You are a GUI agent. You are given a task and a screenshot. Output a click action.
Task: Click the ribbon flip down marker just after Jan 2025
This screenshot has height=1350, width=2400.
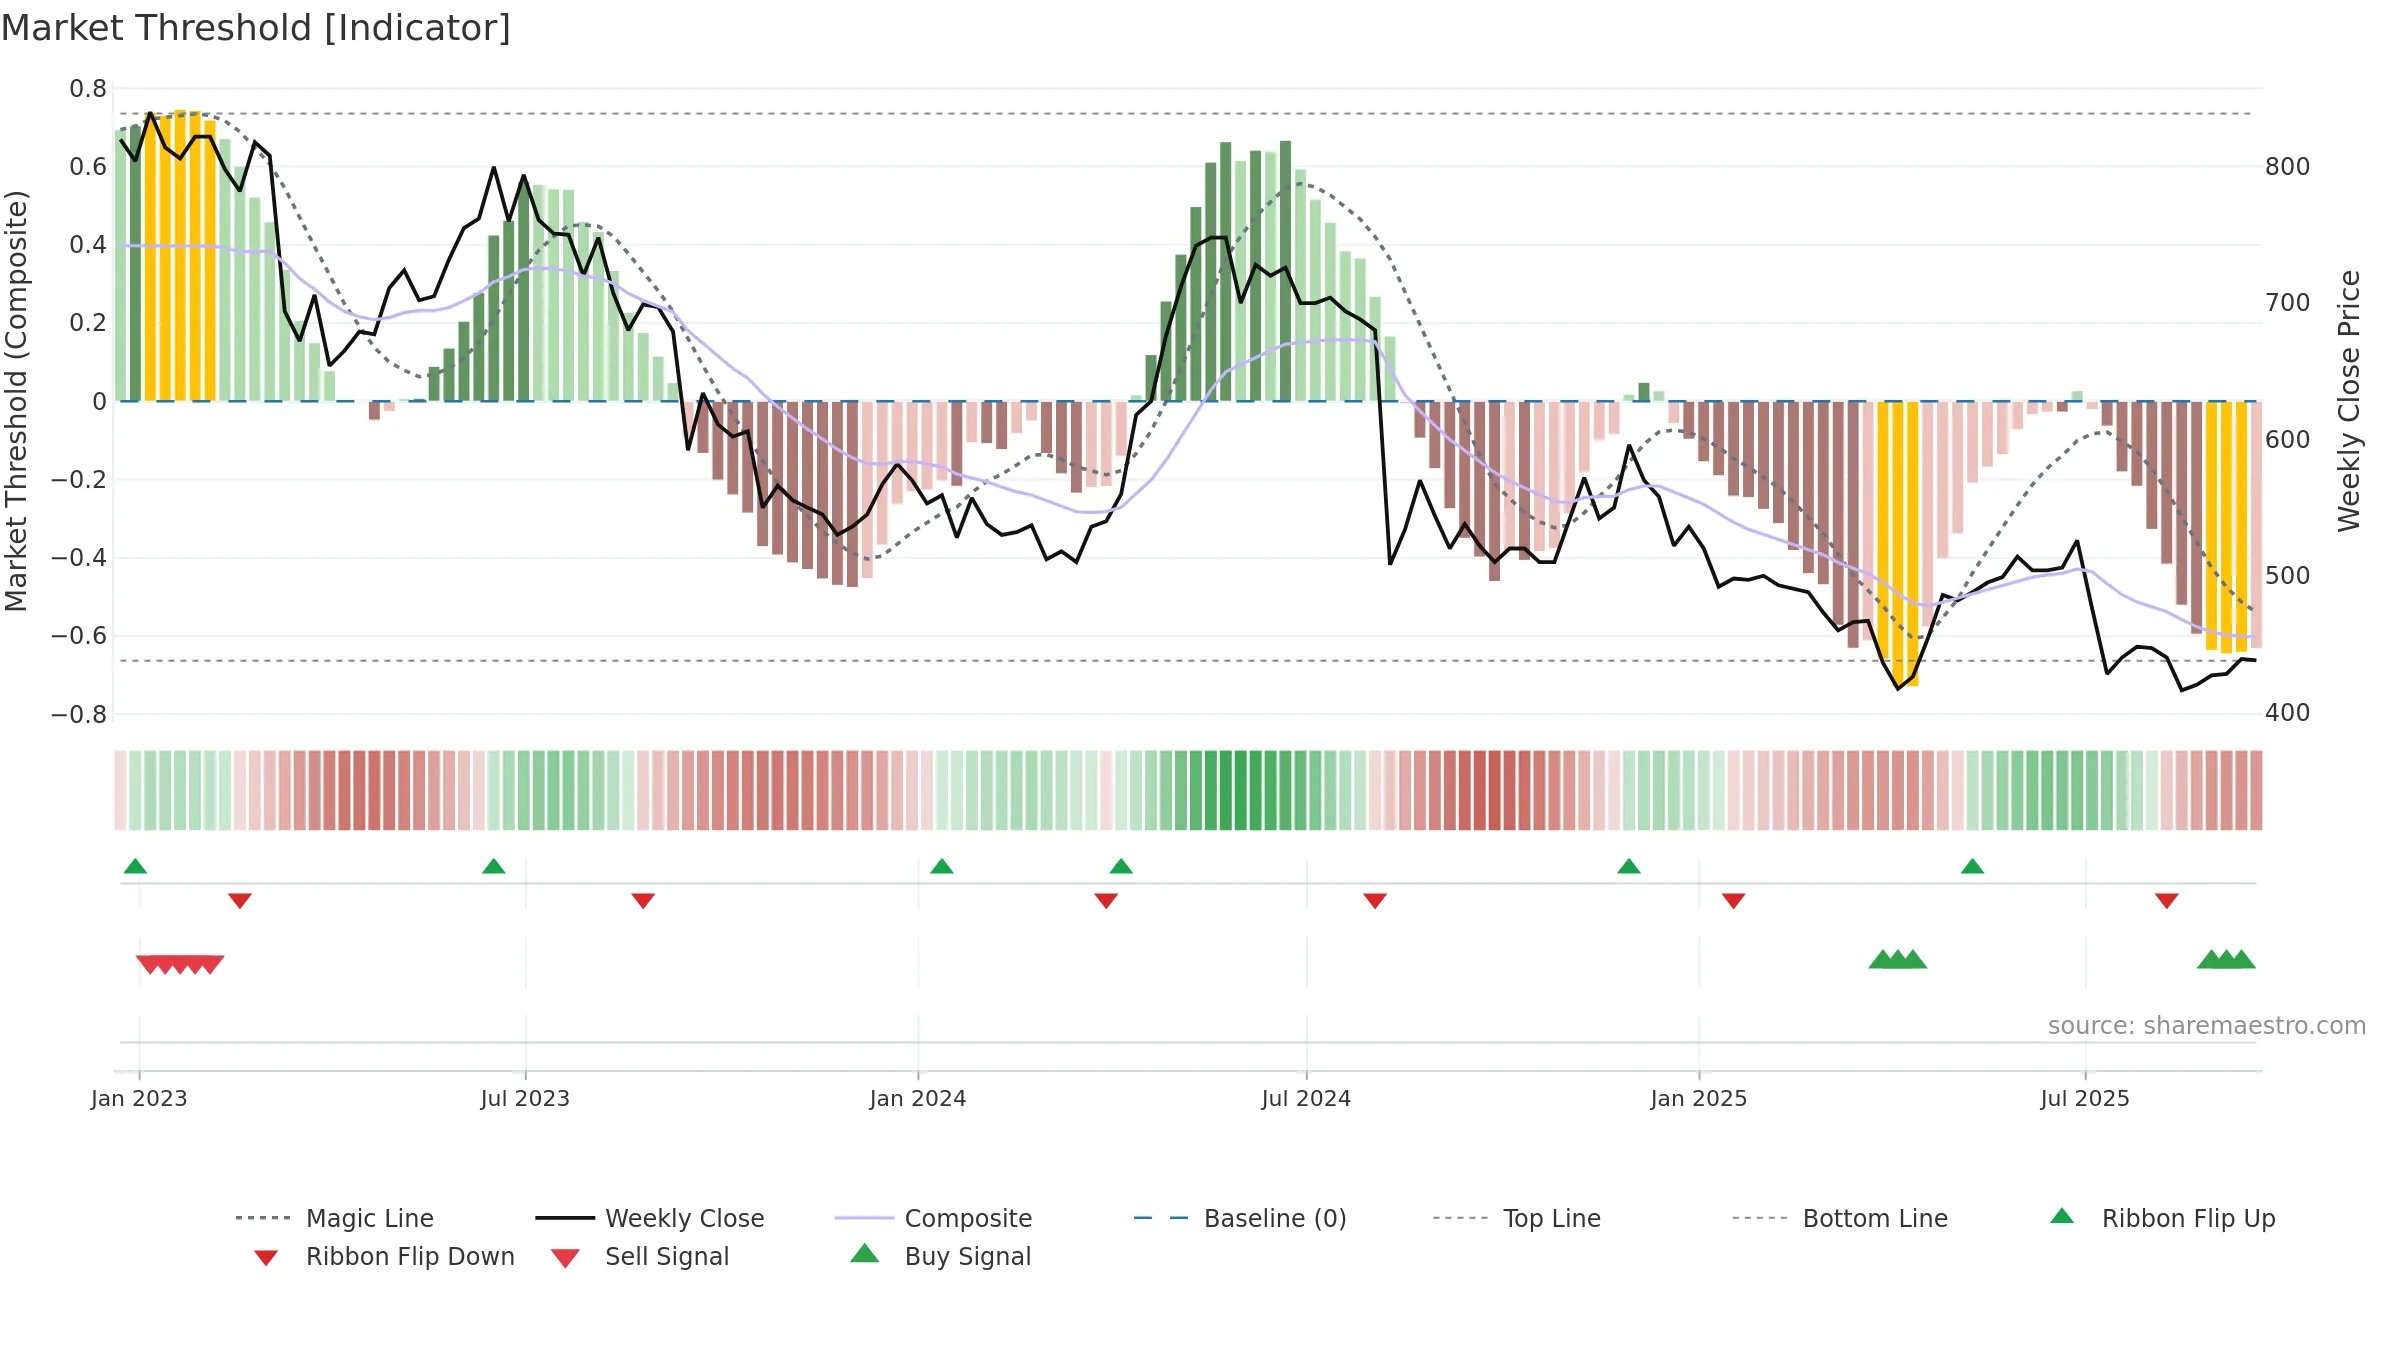[x=1734, y=901]
